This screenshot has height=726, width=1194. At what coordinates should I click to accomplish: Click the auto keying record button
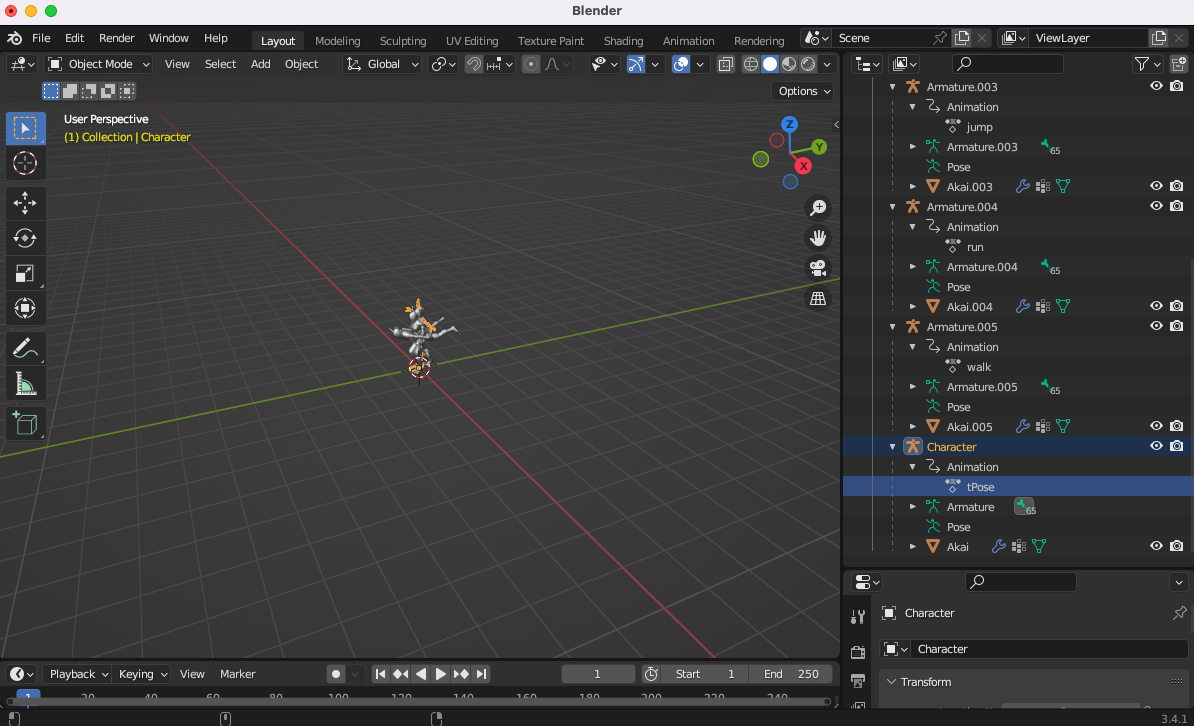click(x=336, y=674)
